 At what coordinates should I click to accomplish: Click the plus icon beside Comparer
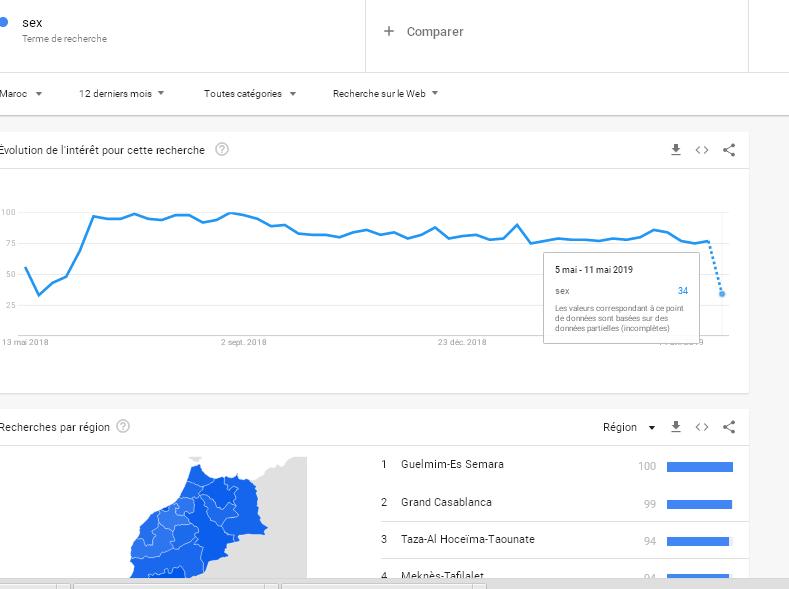388,31
